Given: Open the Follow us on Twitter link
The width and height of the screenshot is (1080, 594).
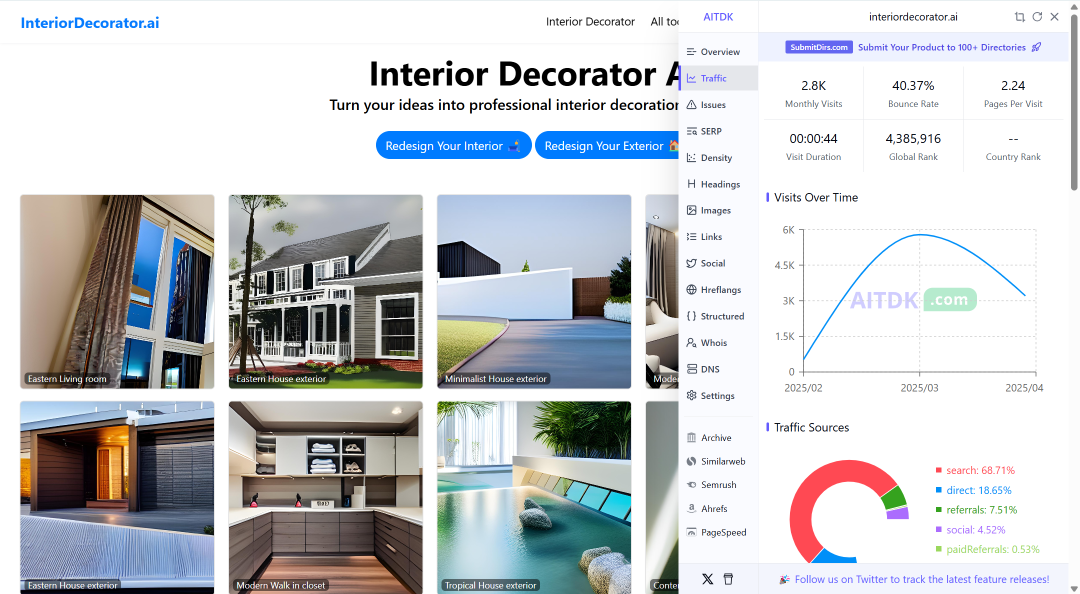Looking at the screenshot, I should (x=922, y=580).
